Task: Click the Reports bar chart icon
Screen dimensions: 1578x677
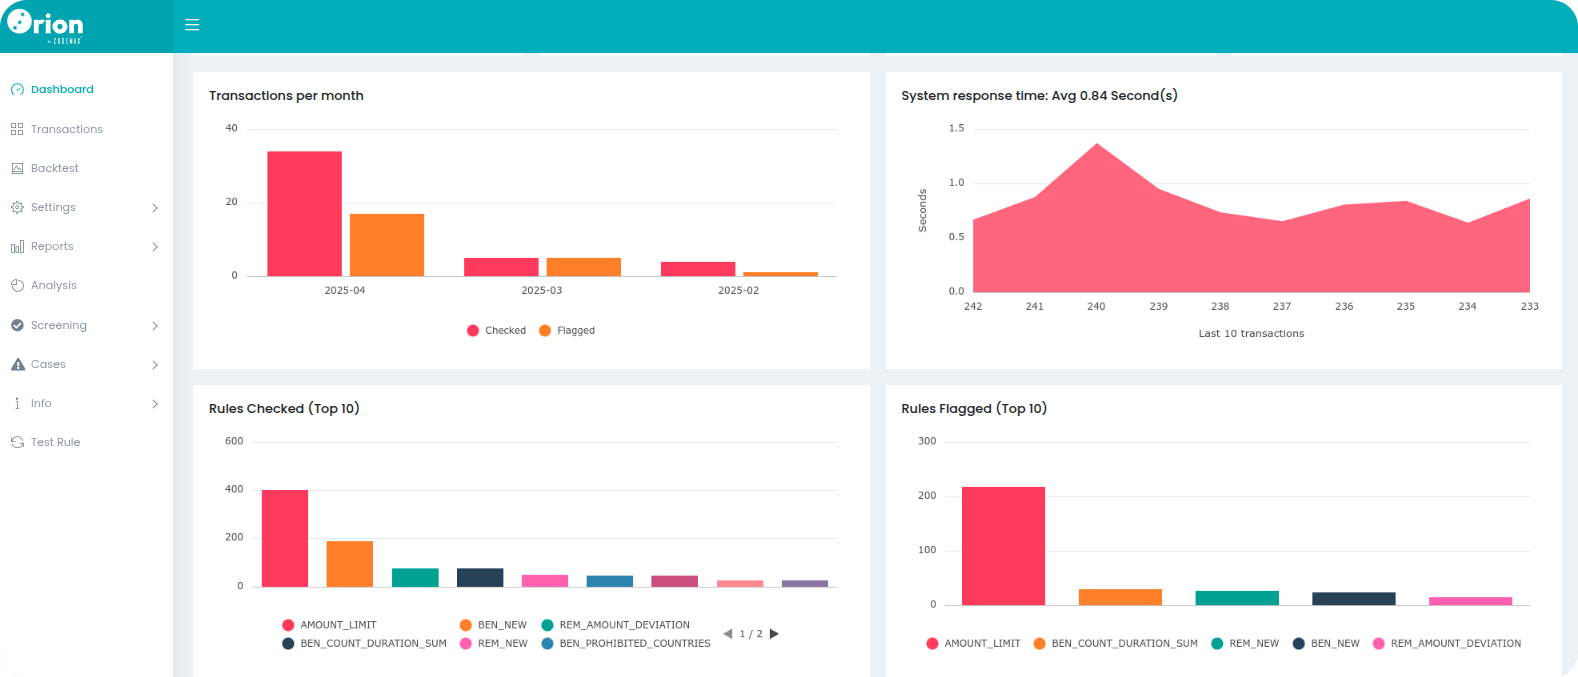Action: [x=17, y=247]
